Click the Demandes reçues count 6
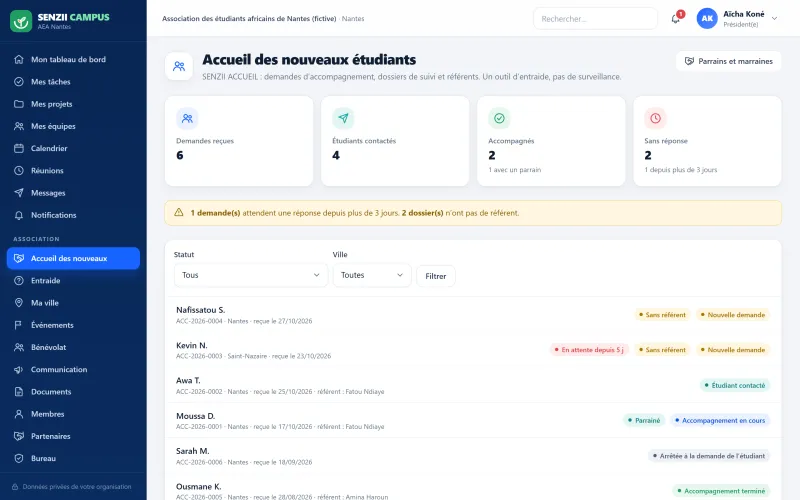This screenshot has width=800, height=500. [x=180, y=155]
